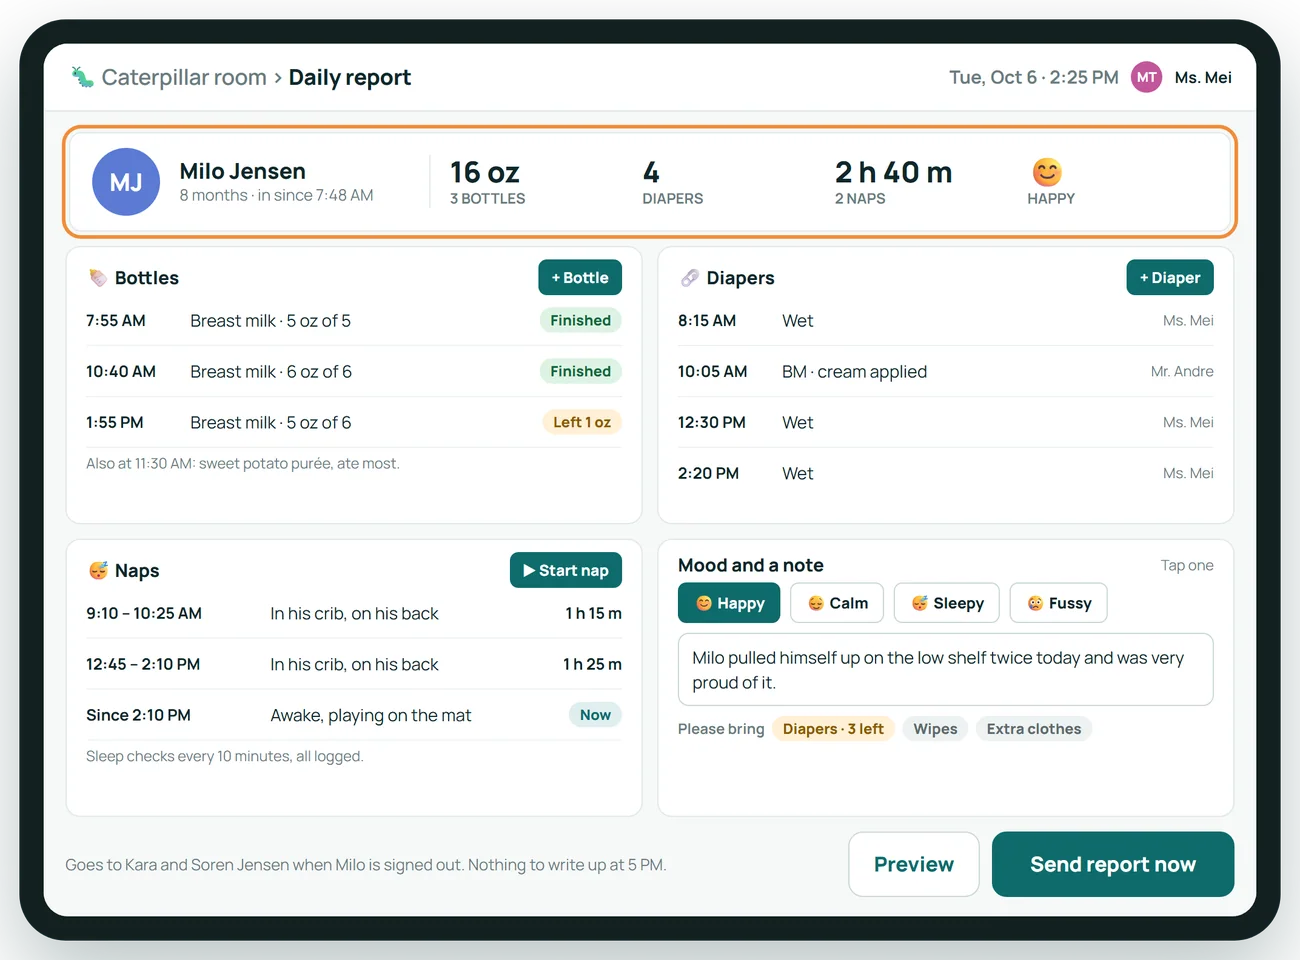Click the 4 diapers summary stat
1300x960 pixels.
pos(672,182)
